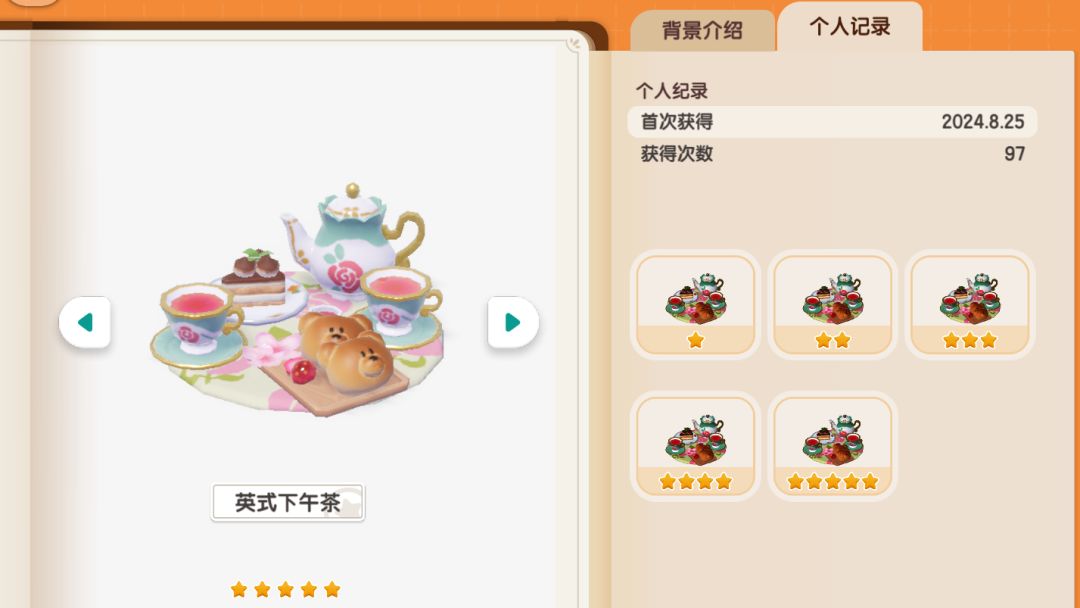Select the four-star tea set record

click(x=696, y=445)
